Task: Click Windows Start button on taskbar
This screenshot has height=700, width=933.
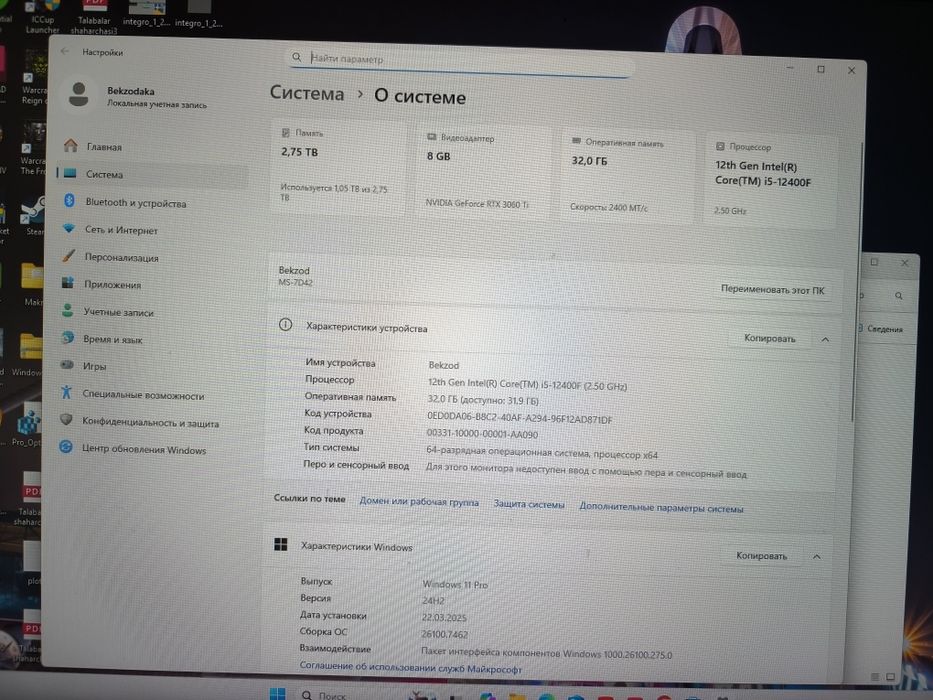Action: tap(277, 693)
